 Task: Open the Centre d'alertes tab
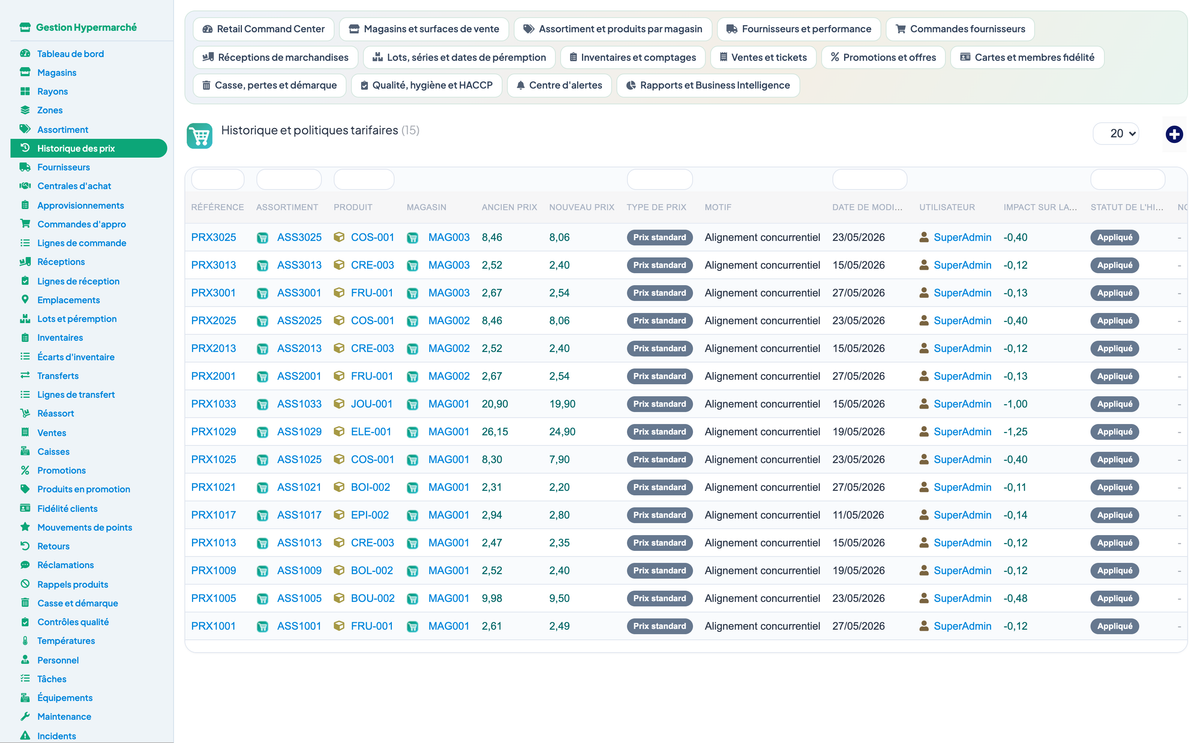[x=559, y=85]
